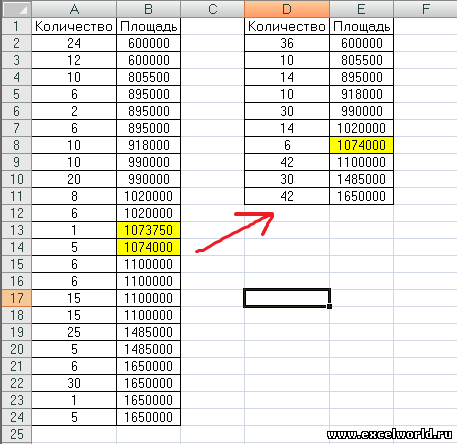Click column E header
Viewport: 457px width, 444px height.
coord(361,9)
